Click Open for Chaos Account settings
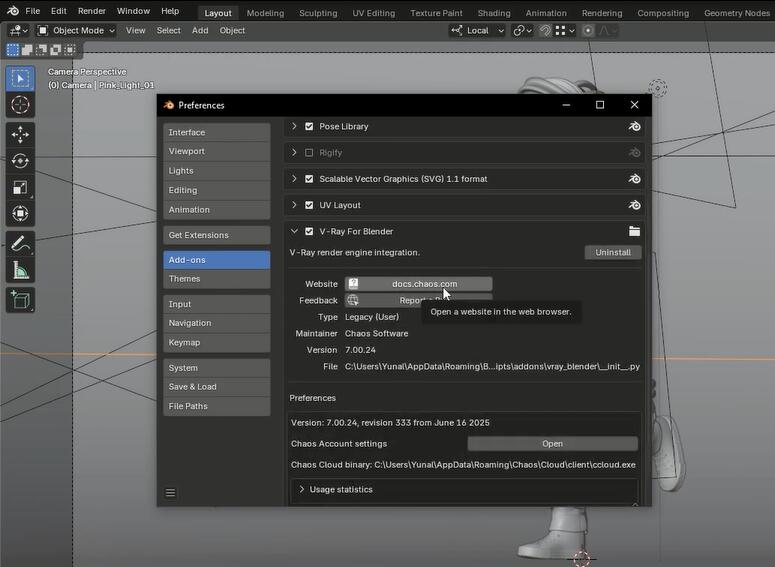 tap(553, 444)
